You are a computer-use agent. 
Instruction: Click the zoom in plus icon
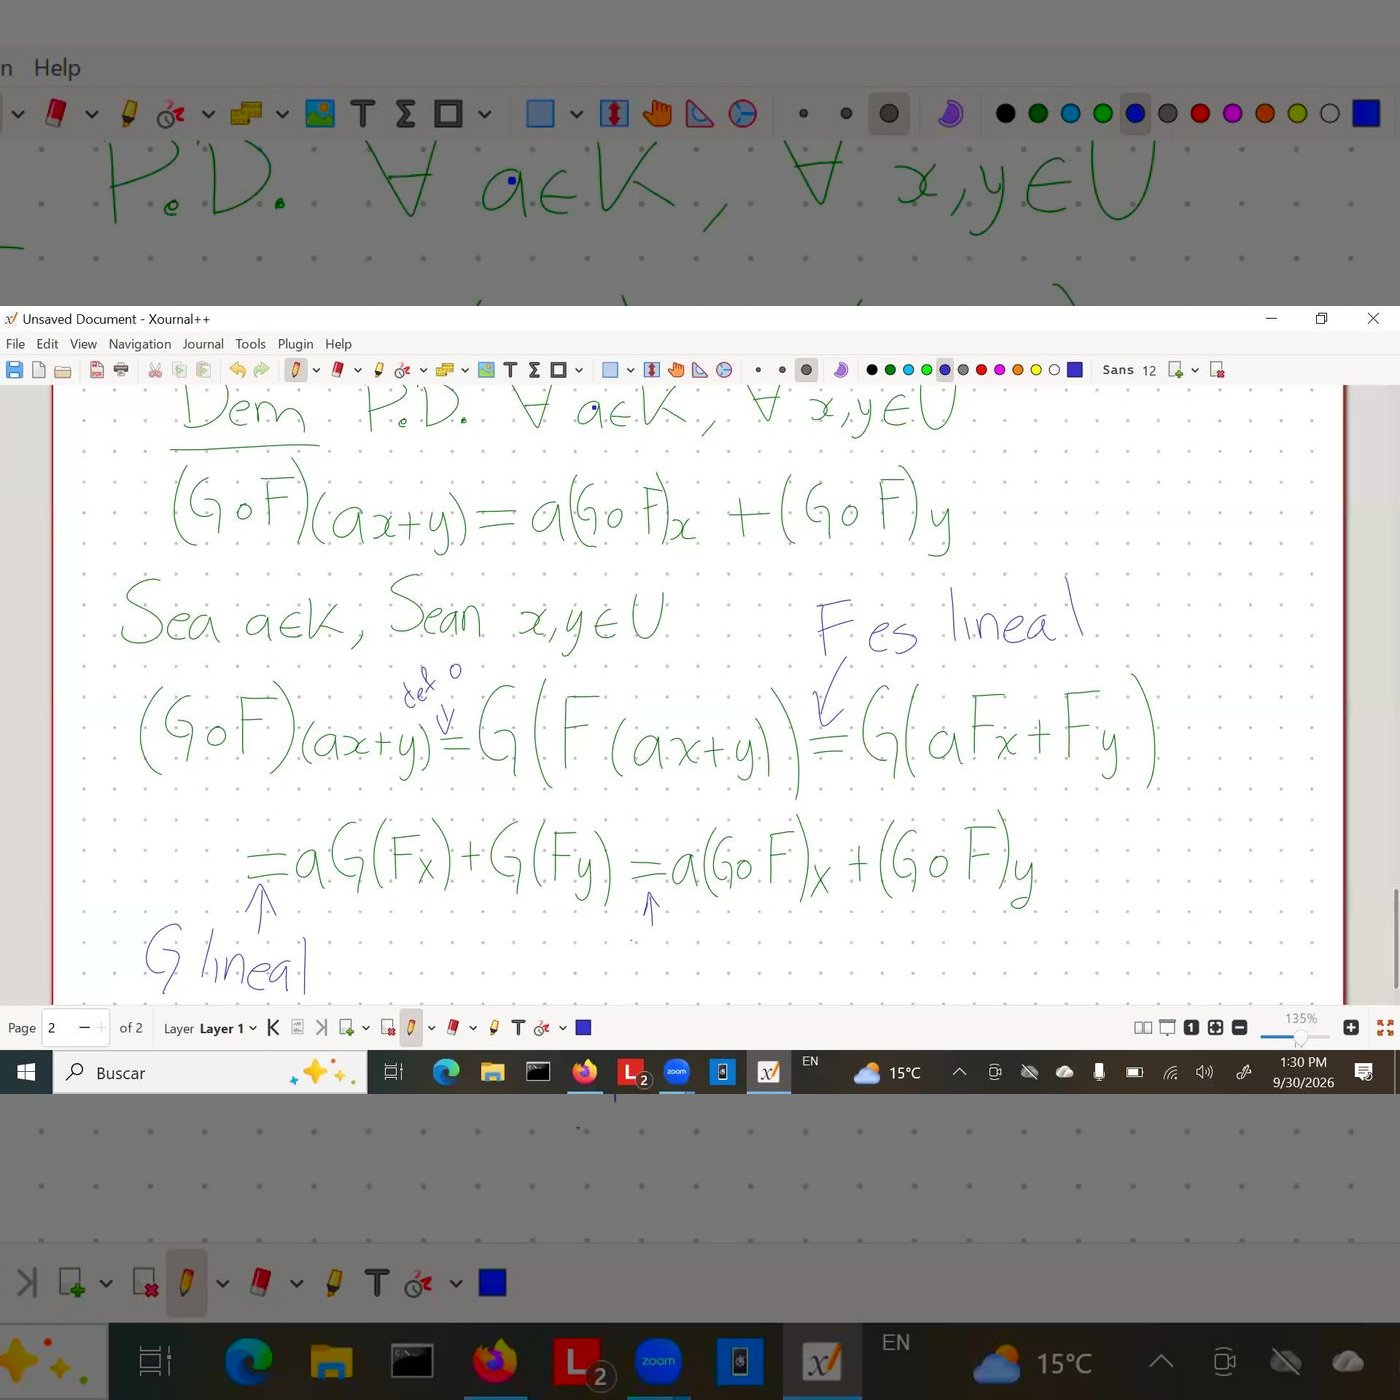(1351, 1027)
